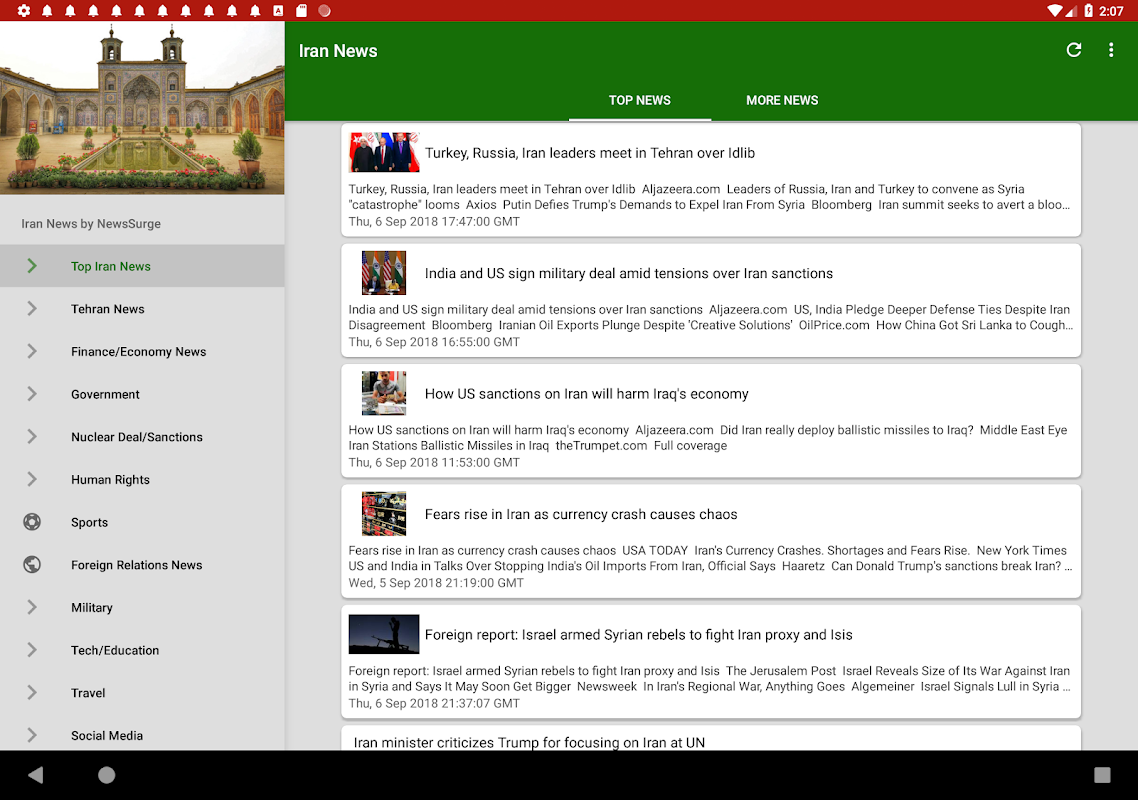The height and width of the screenshot is (800, 1138).
Task: Open Israel armed Syrian rebels headline
Action: click(639, 635)
